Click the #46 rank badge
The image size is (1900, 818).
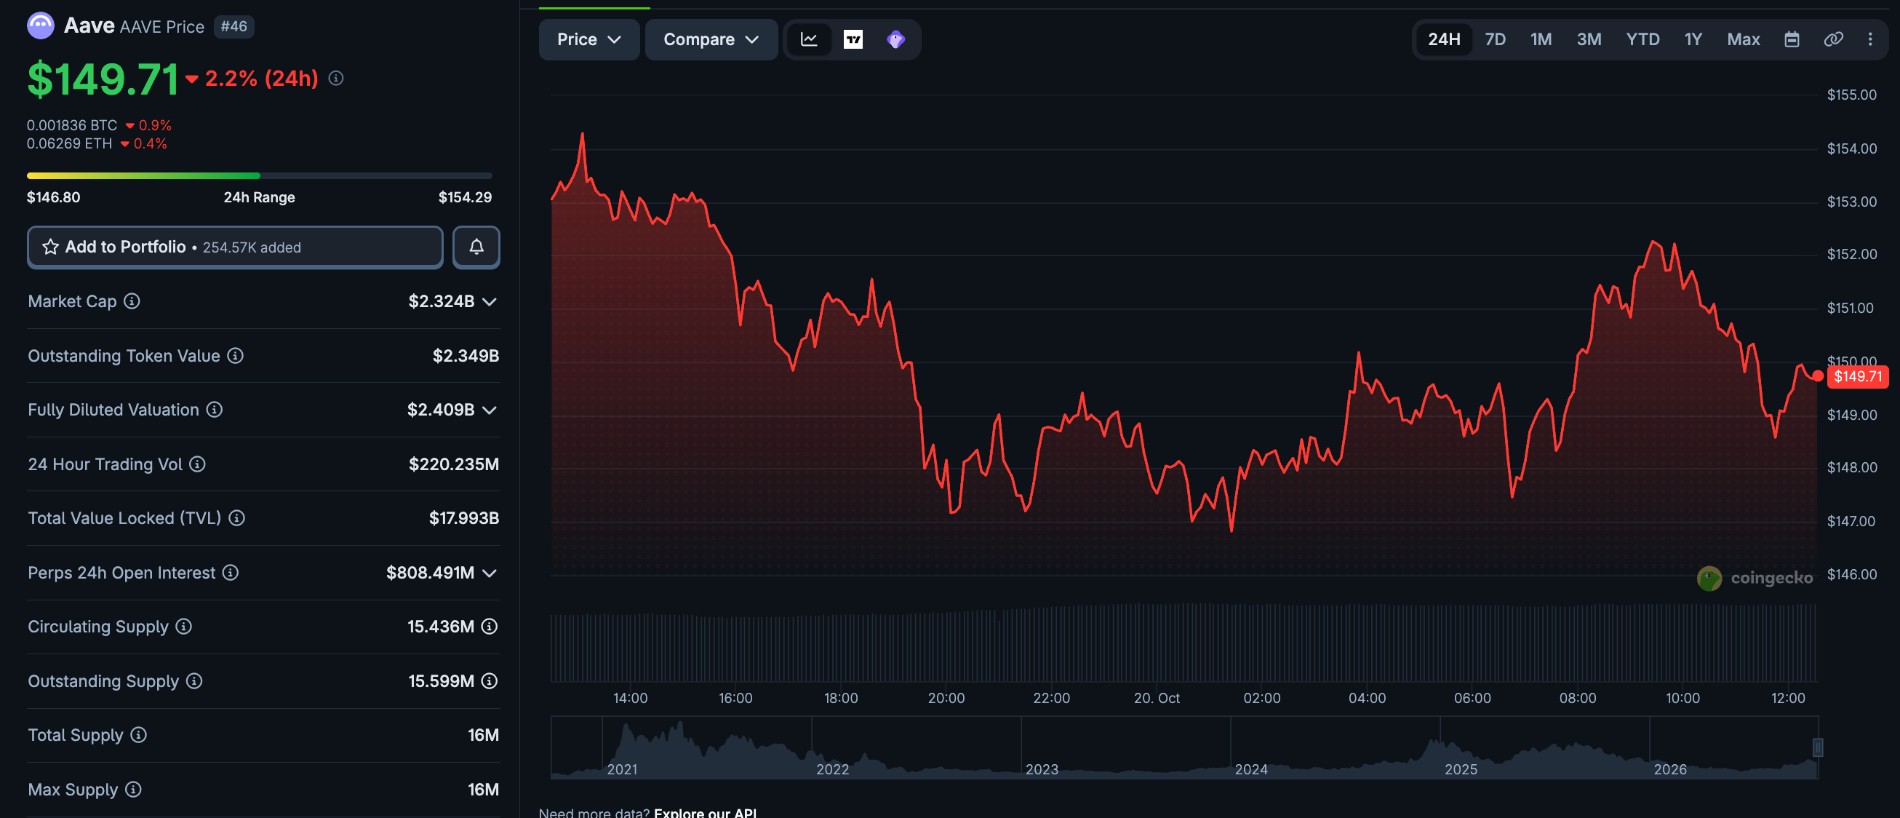pos(234,27)
